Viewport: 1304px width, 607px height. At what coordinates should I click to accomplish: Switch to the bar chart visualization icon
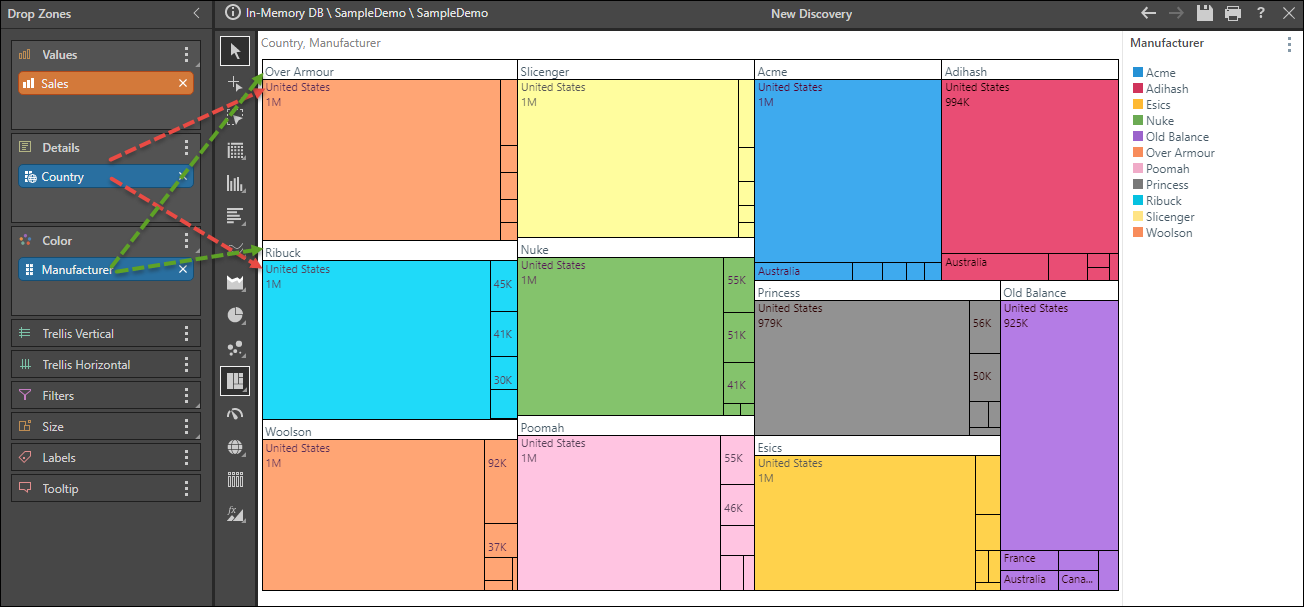236,183
